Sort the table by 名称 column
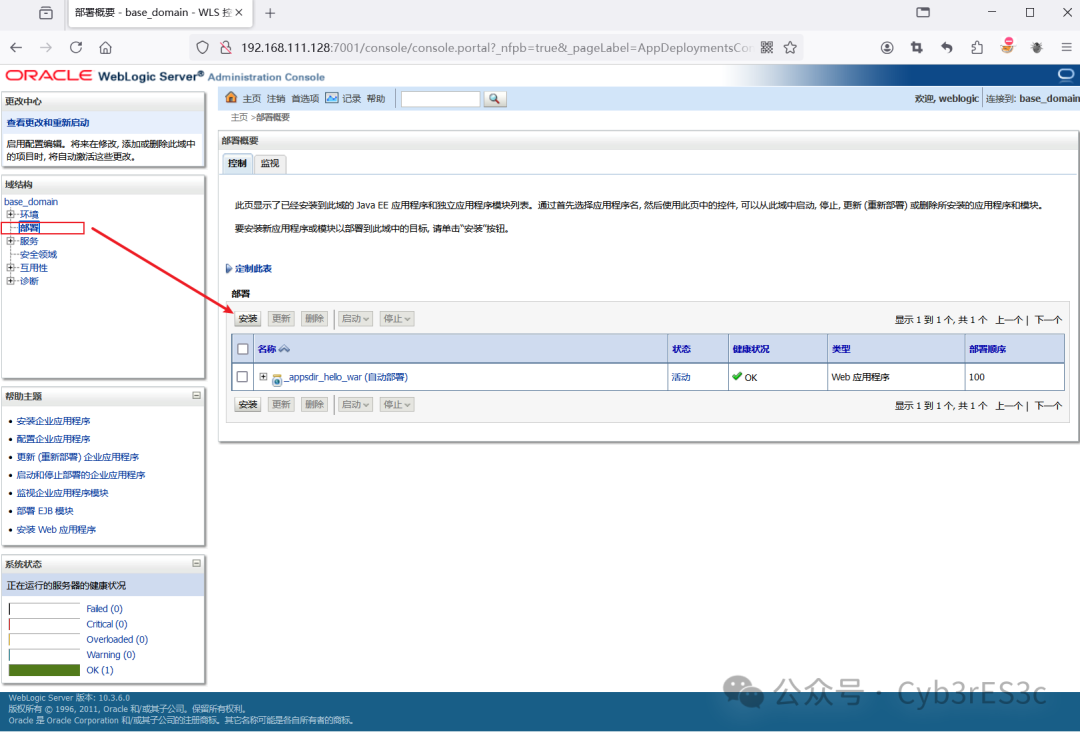Viewport: 1080px width, 736px height. (267, 349)
